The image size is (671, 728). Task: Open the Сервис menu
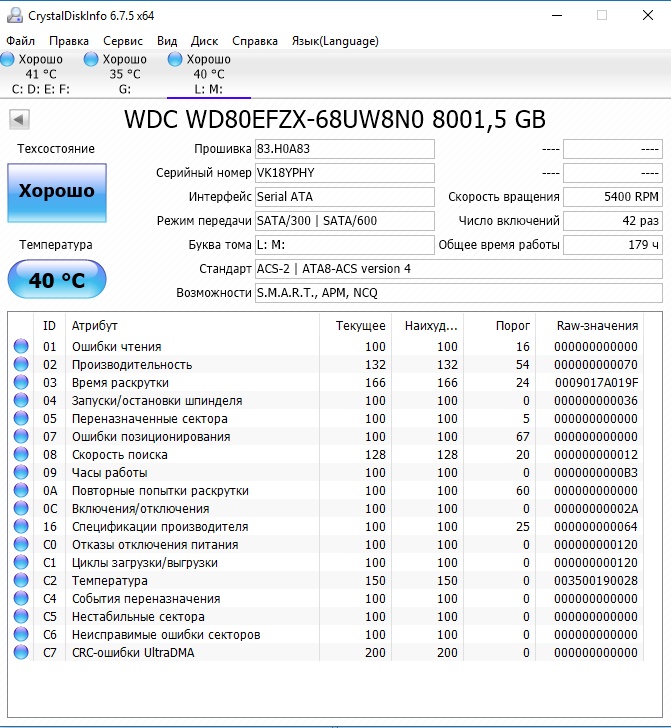pos(123,41)
